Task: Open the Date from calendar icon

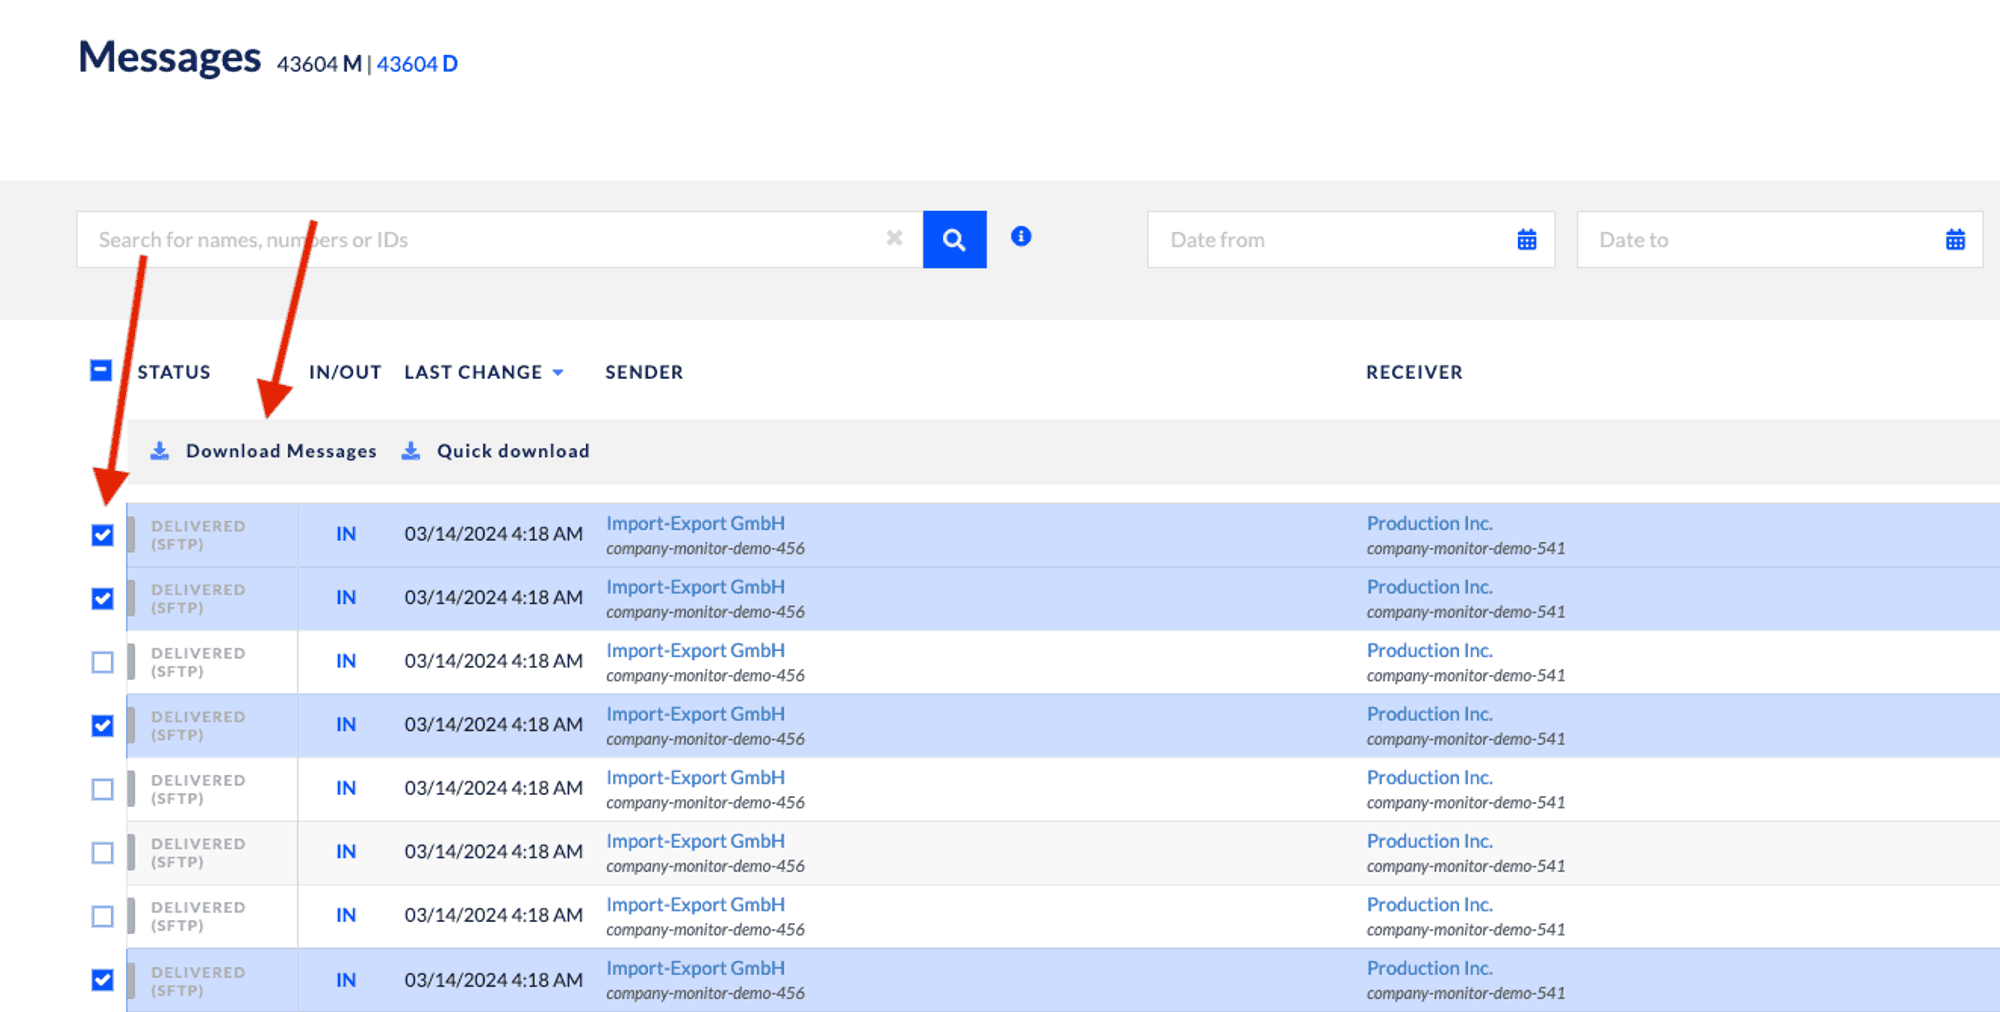Action: pyautogui.click(x=1526, y=240)
